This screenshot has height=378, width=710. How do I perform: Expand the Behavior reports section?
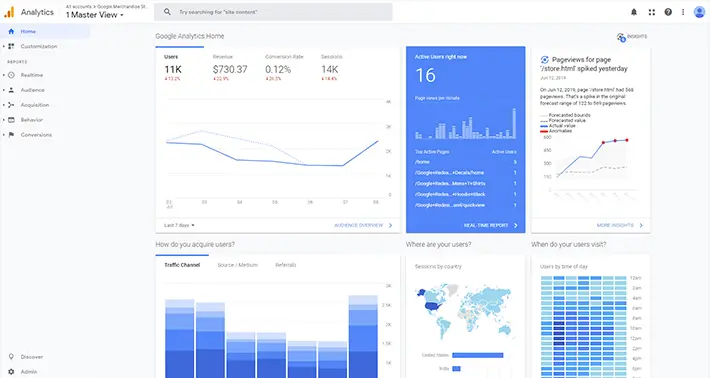tap(4, 120)
